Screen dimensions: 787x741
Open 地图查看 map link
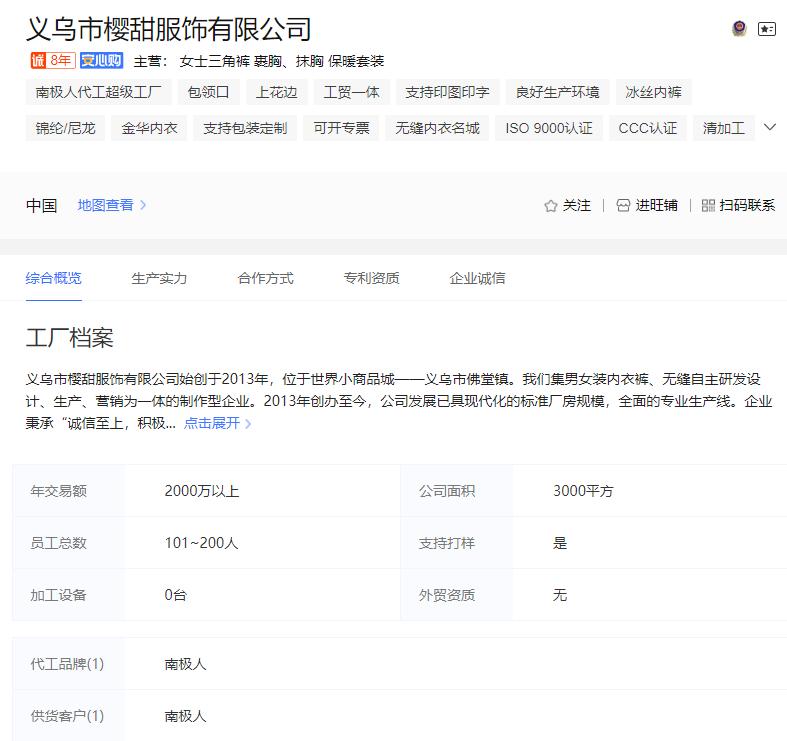pos(105,205)
